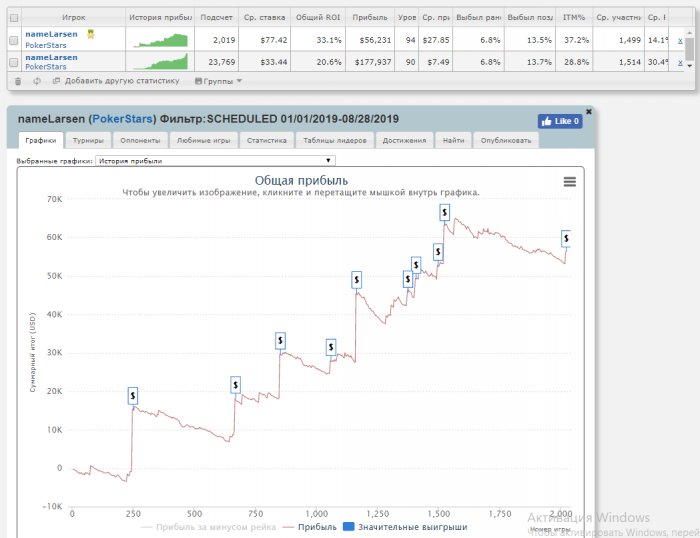Remove the first row with its x link
The width and height of the screenshot is (700, 538).
coord(680,41)
